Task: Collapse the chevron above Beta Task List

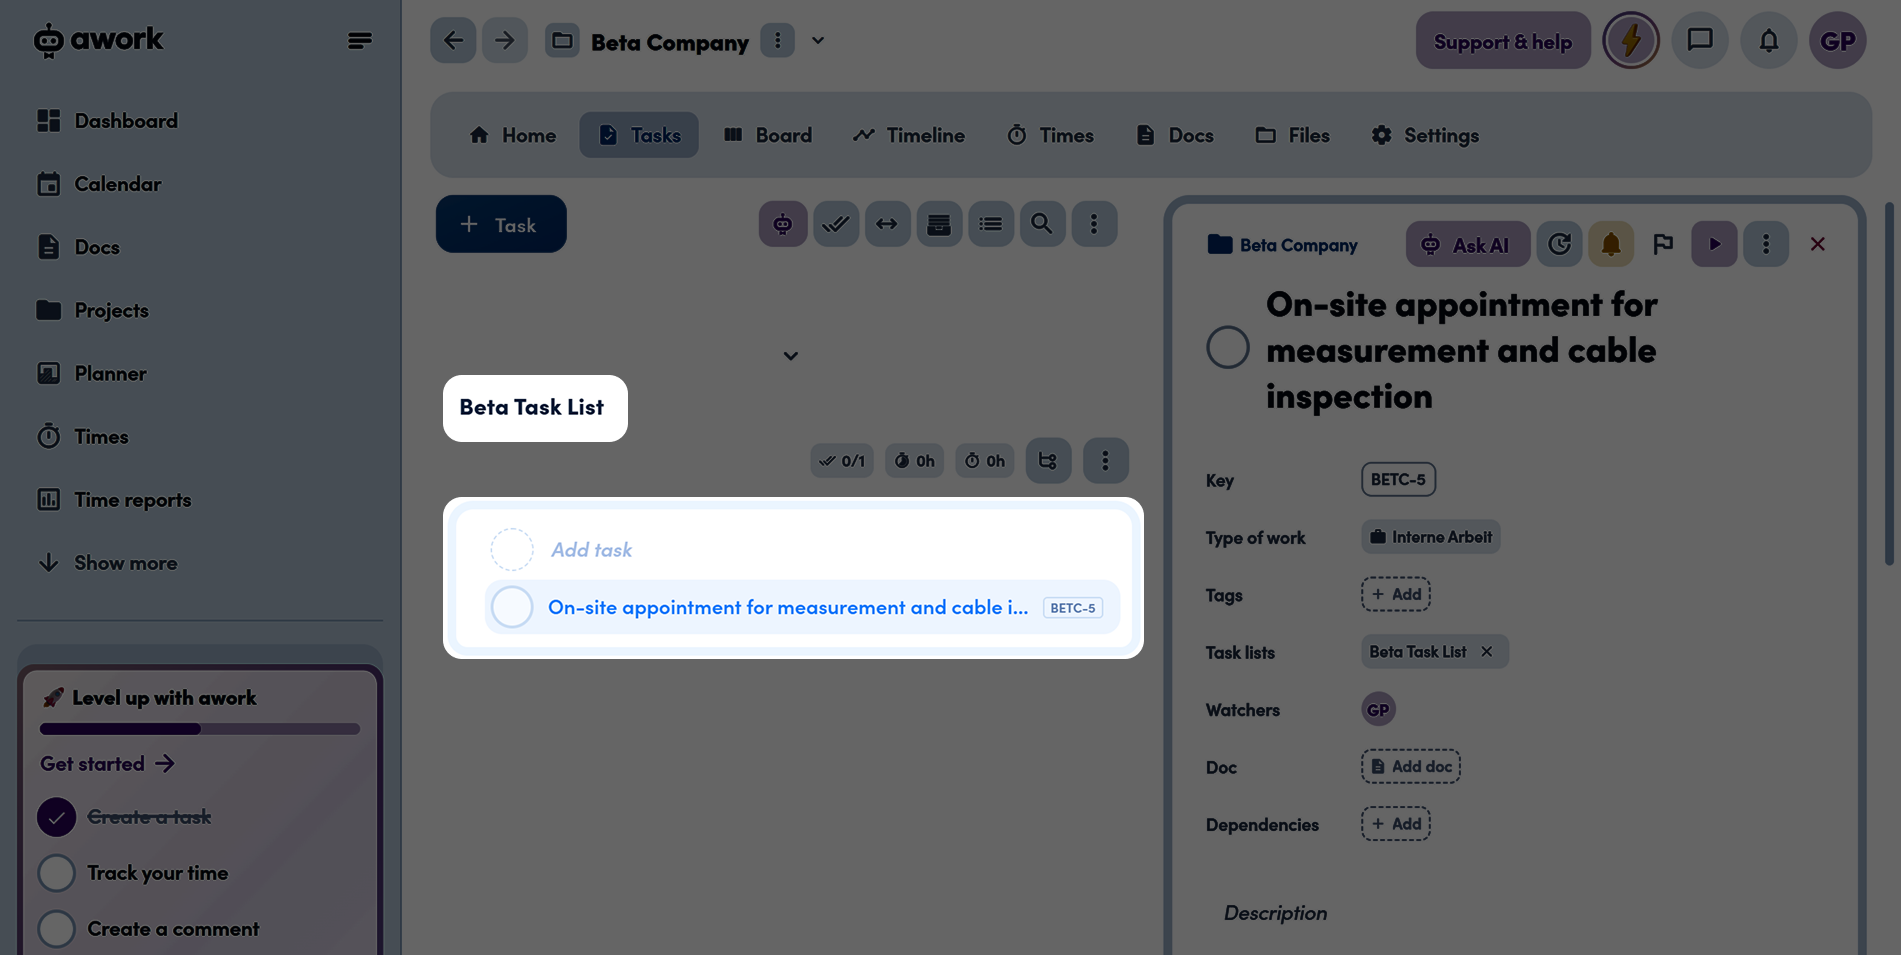Action: point(790,356)
